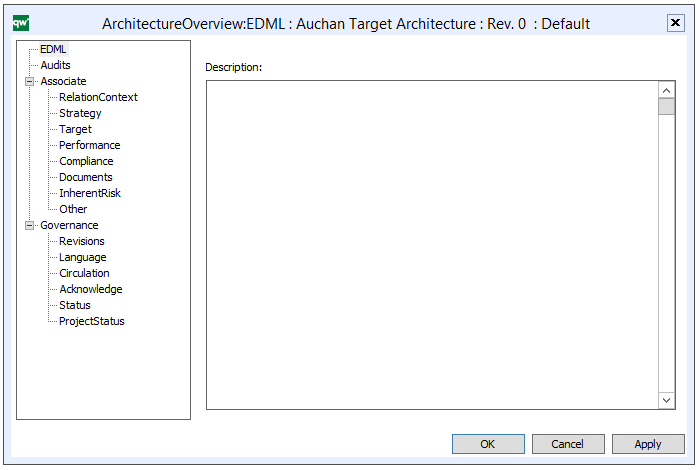Click inside the Description text area

(x=430, y=245)
